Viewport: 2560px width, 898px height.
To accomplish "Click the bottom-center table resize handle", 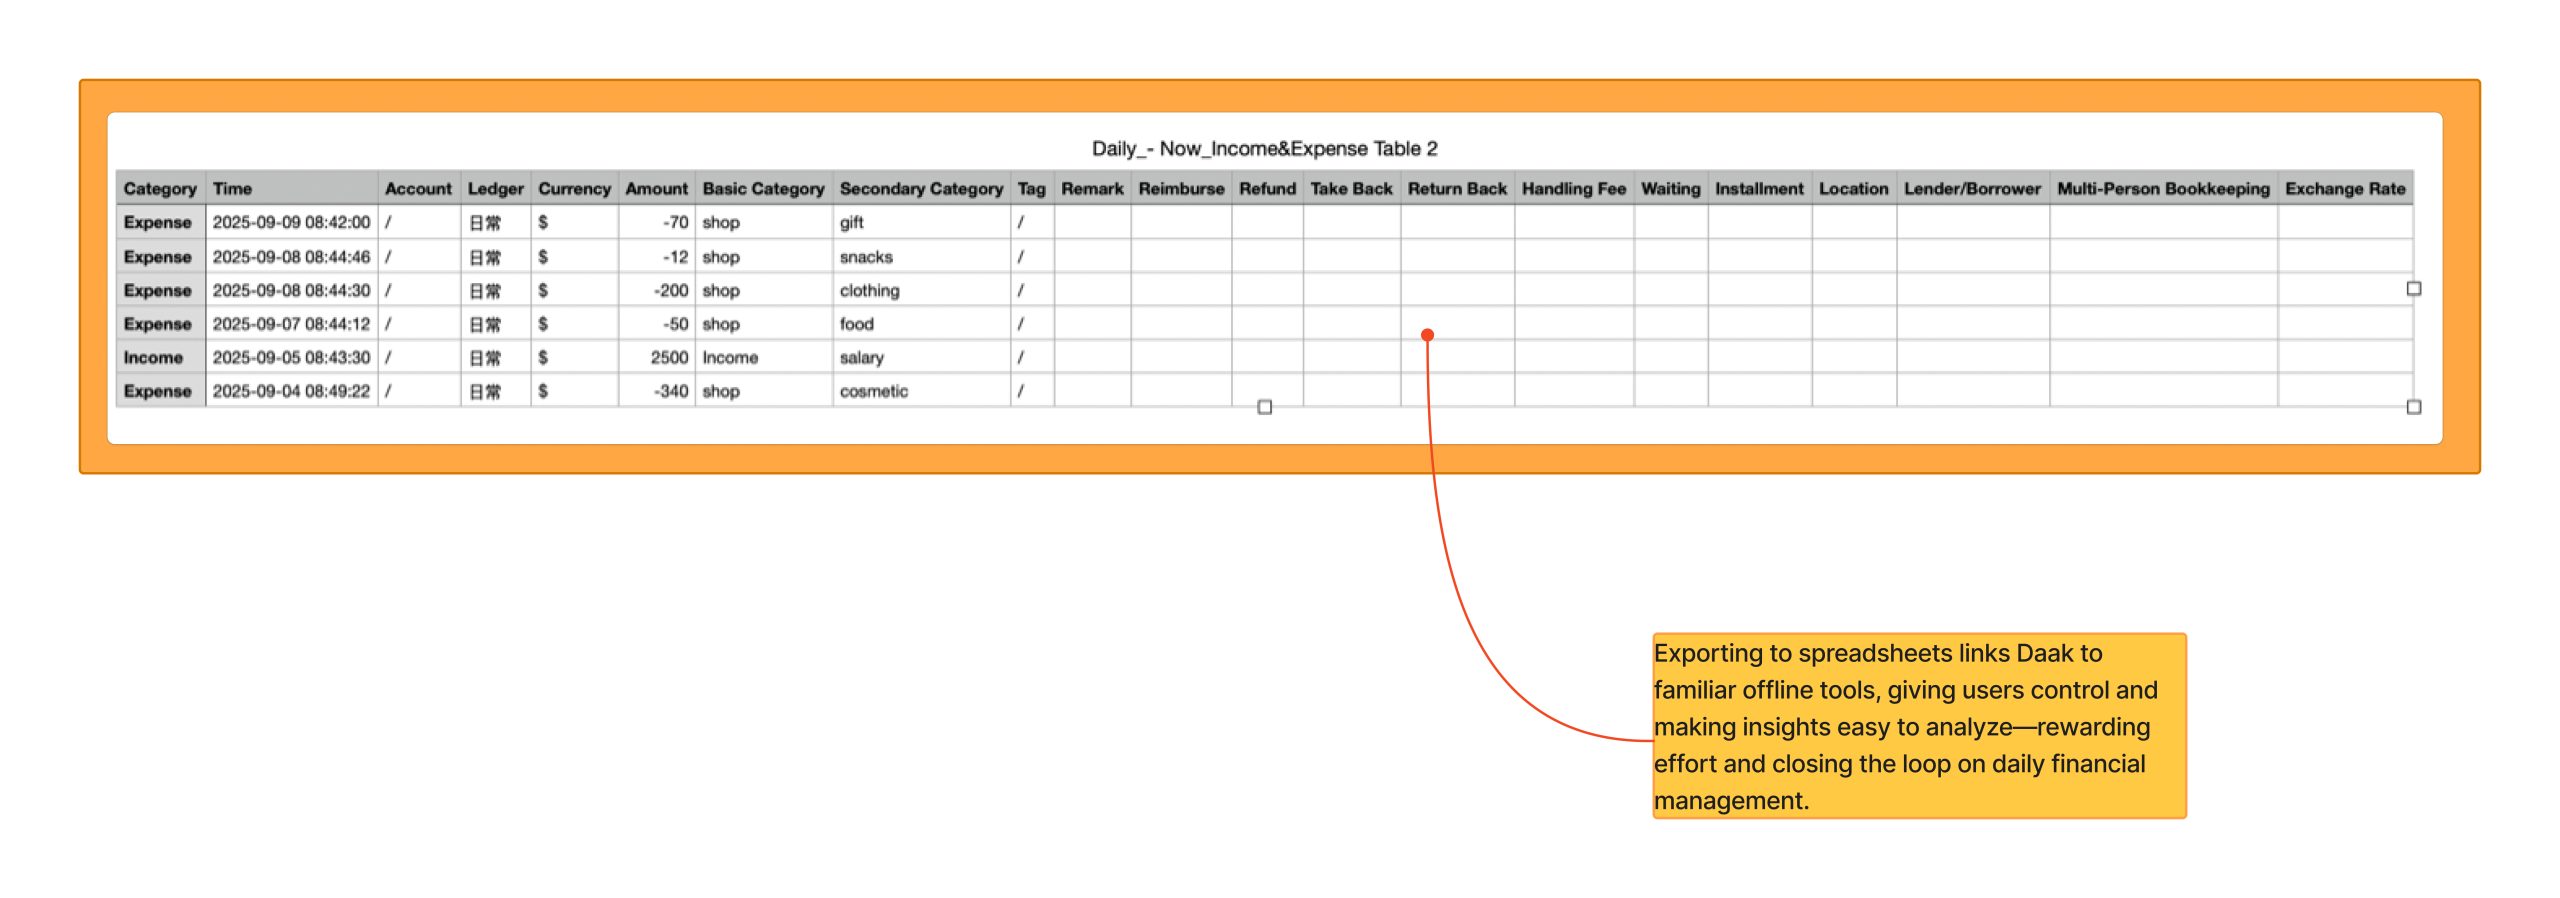I will [x=1264, y=407].
